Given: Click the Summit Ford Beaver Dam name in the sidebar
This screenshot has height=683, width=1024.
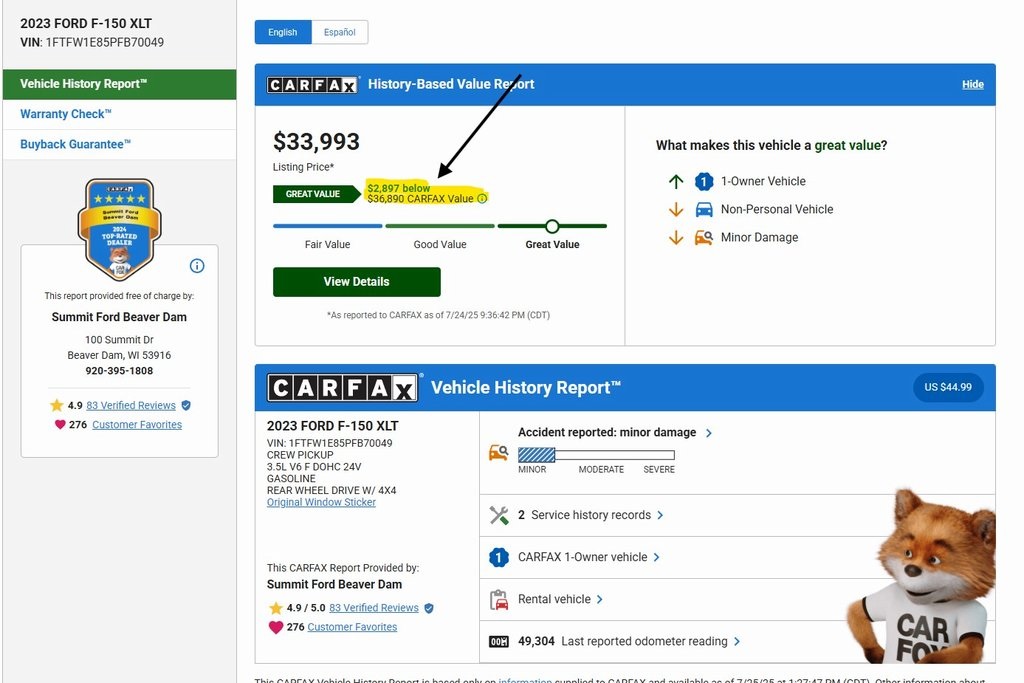Looking at the screenshot, I should tap(120, 317).
